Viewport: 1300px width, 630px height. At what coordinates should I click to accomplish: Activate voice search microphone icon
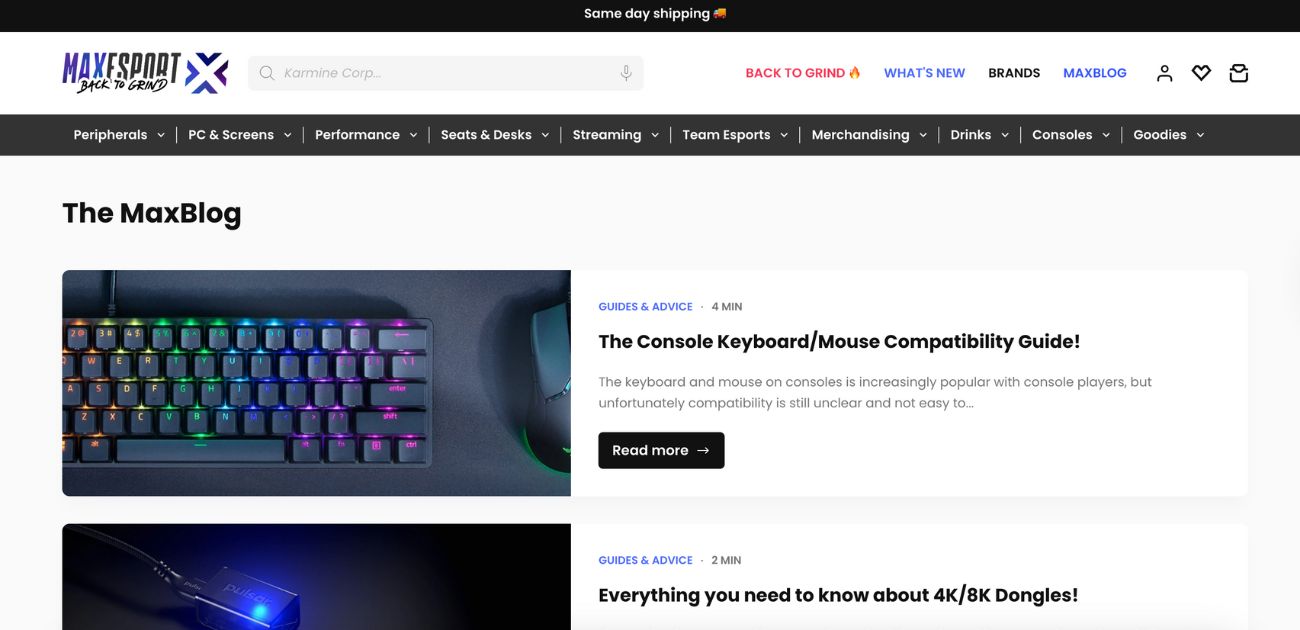click(x=626, y=73)
